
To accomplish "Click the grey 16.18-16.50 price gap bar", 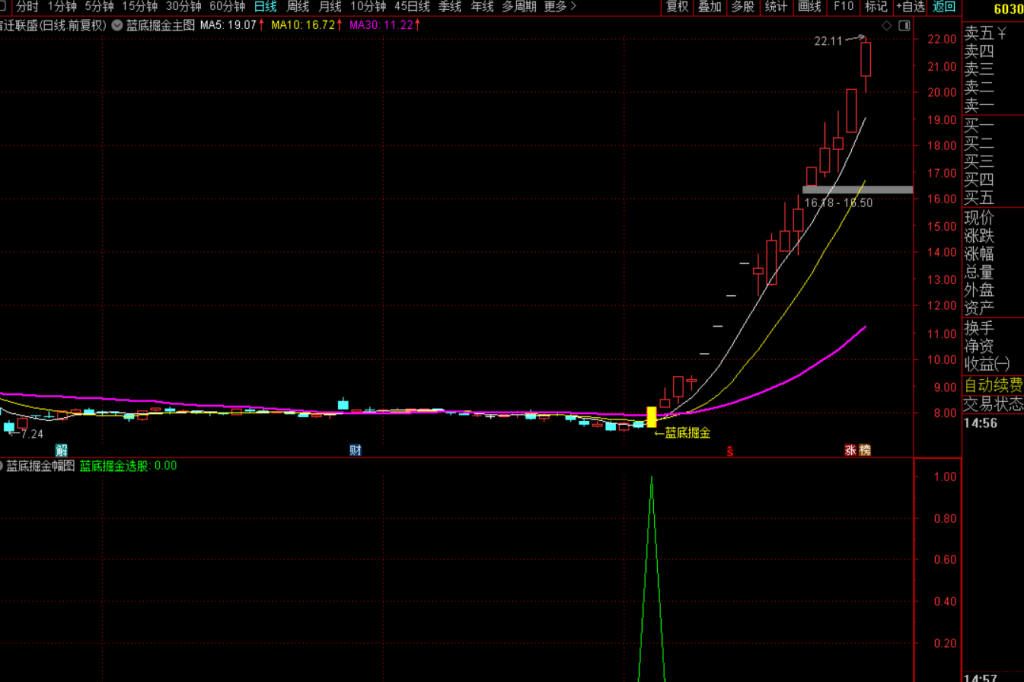I will tap(857, 189).
